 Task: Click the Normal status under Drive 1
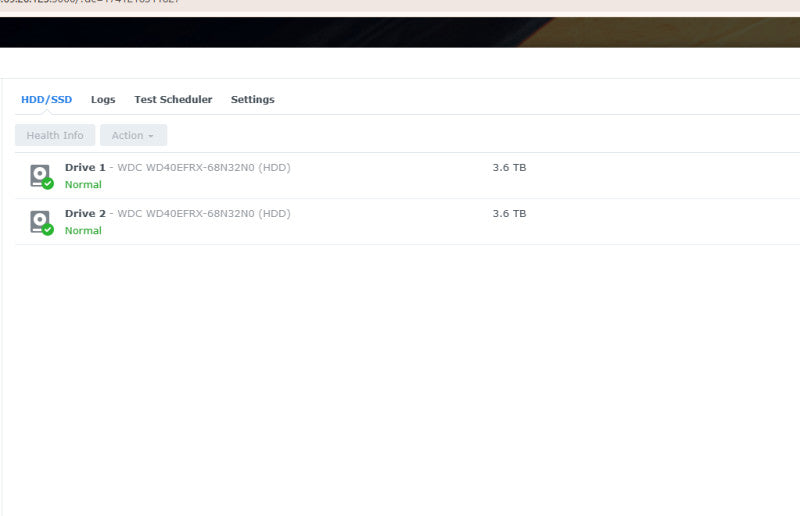pos(83,185)
